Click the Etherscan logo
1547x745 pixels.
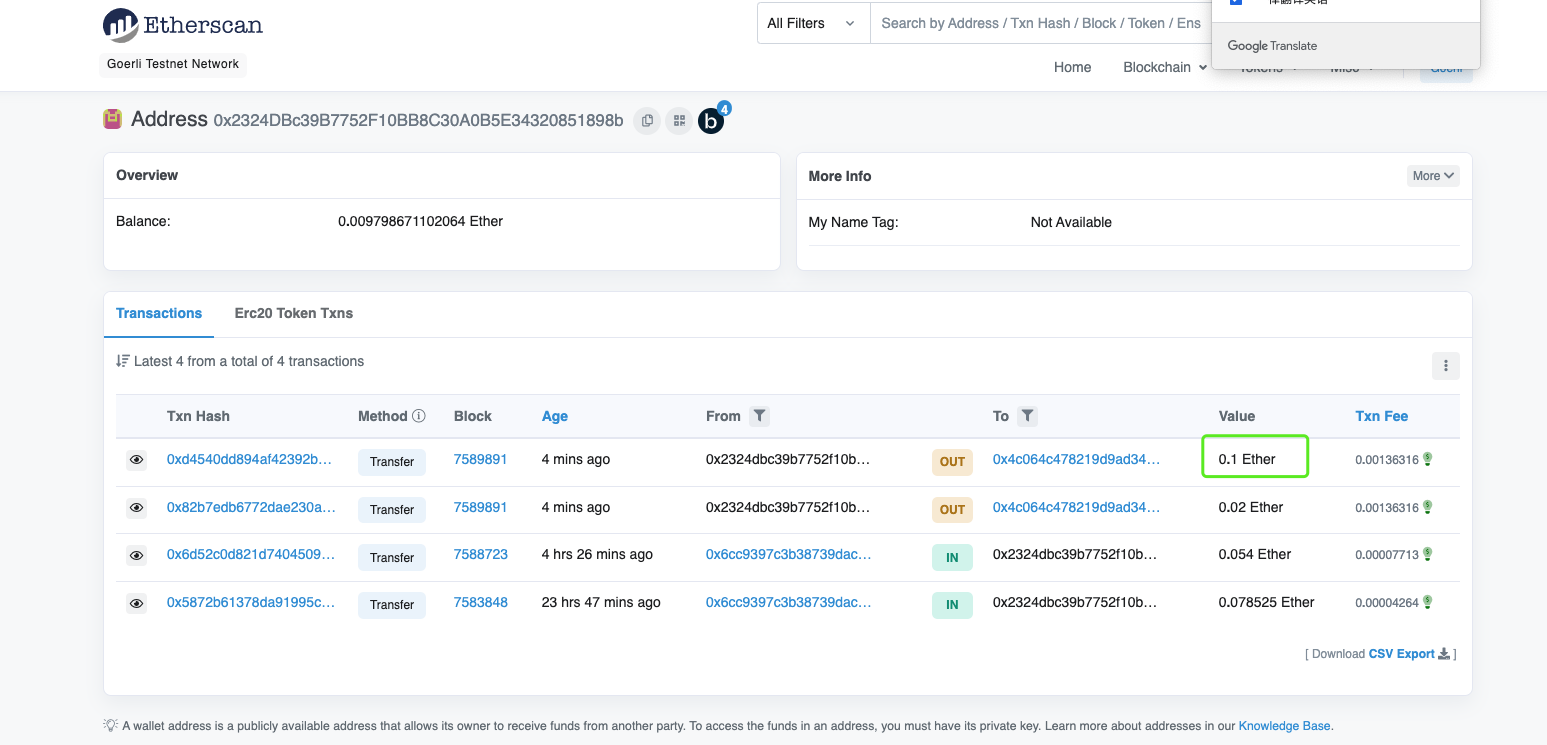(183, 25)
